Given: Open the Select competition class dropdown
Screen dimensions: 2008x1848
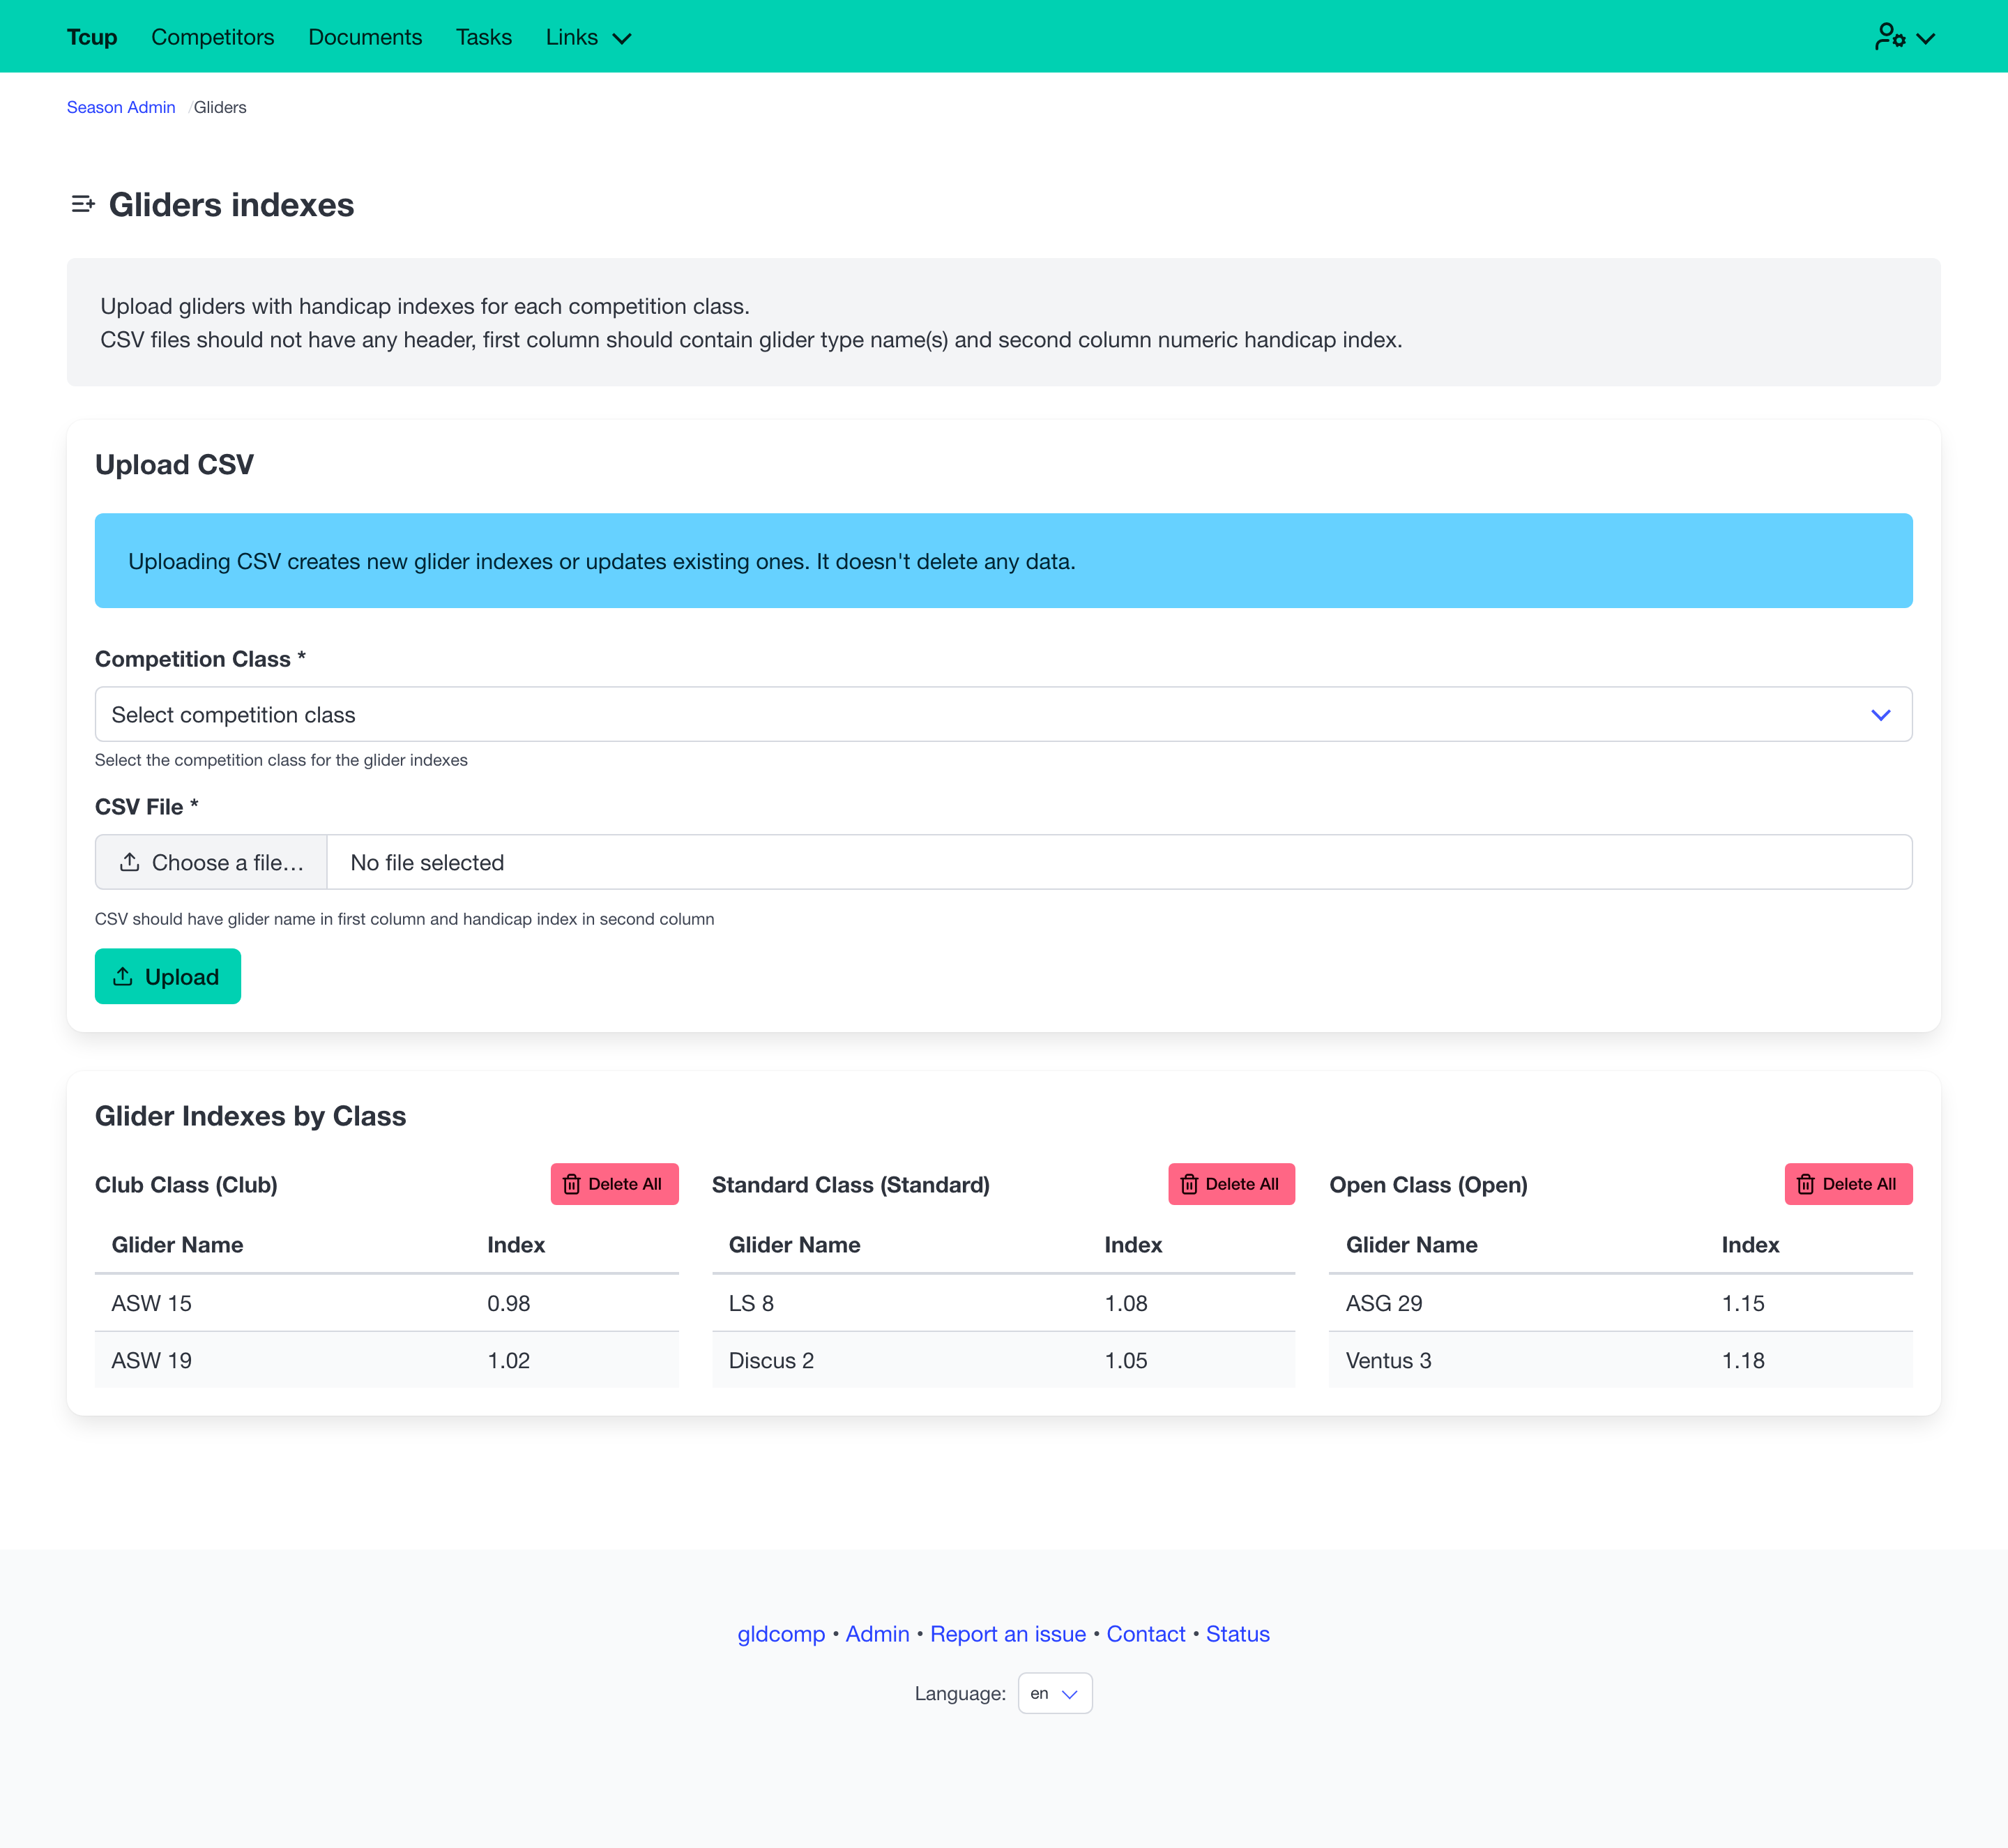Looking at the screenshot, I should click(x=1003, y=714).
